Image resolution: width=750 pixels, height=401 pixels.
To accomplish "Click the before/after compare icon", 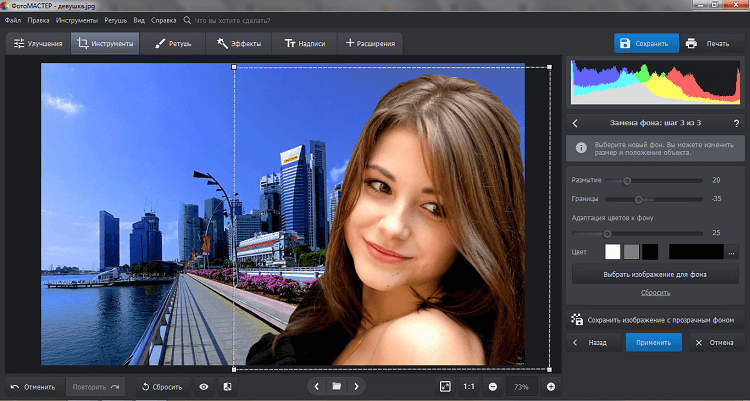I will point(227,386).
